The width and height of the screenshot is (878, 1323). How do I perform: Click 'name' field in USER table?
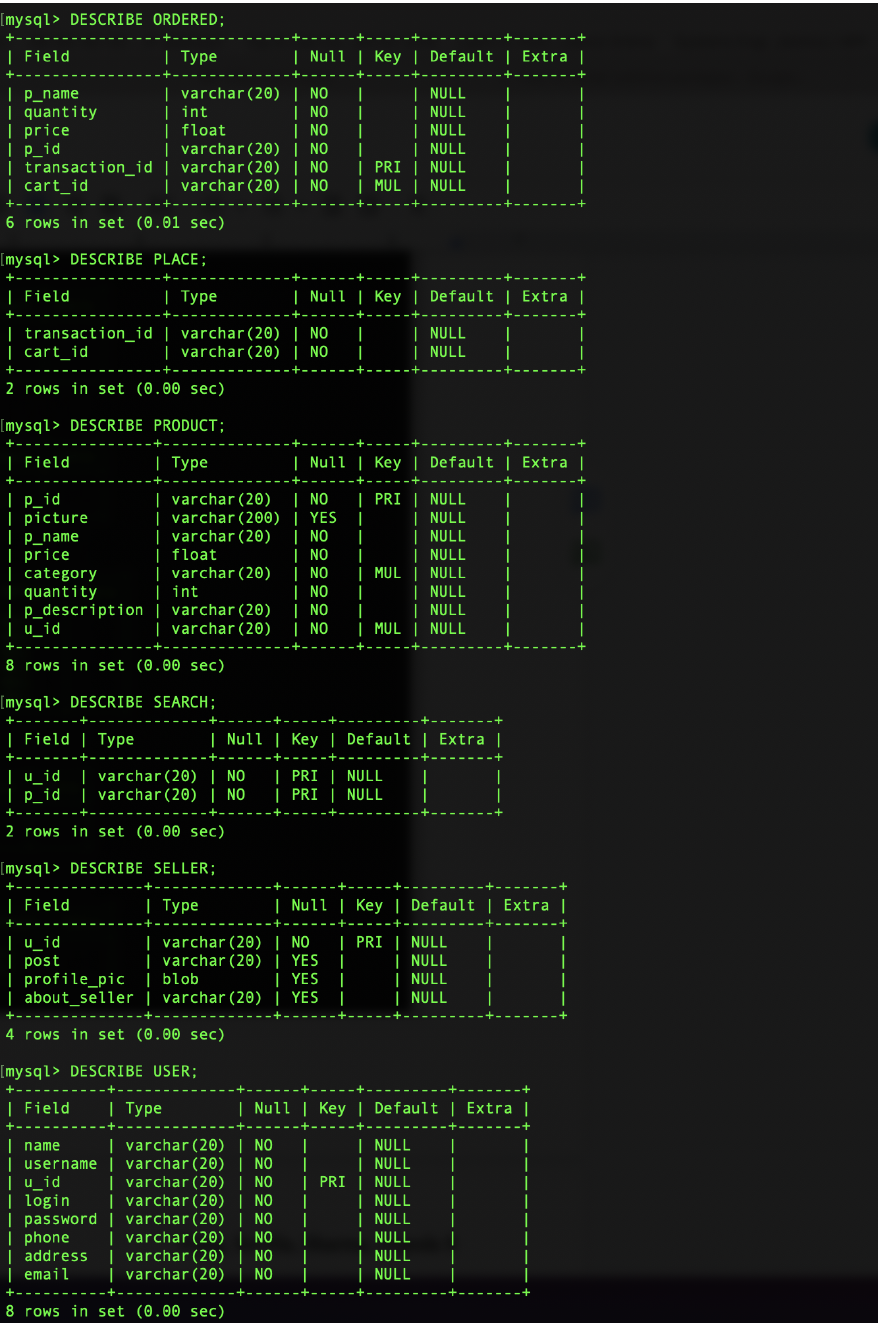tap(42, 1145)
